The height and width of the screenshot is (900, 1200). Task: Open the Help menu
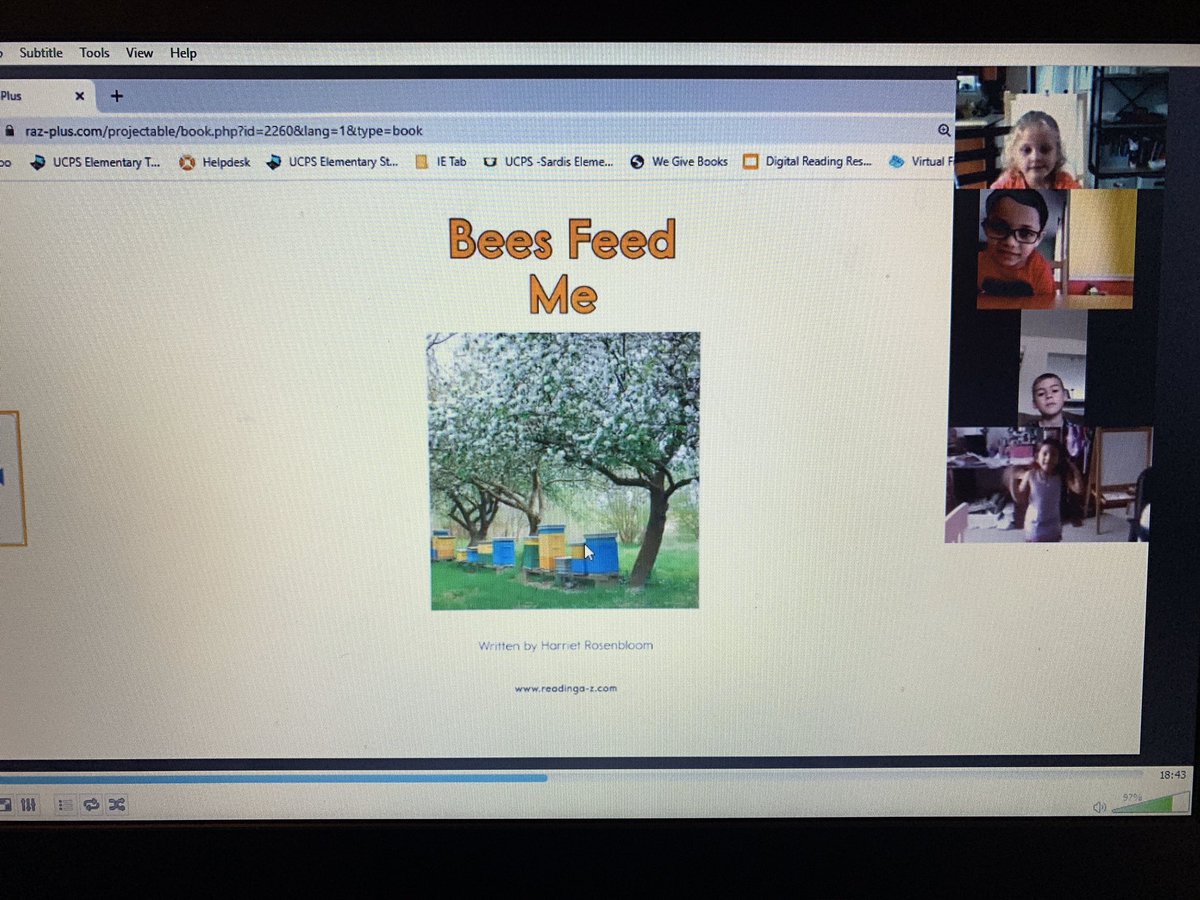point(183,53)
